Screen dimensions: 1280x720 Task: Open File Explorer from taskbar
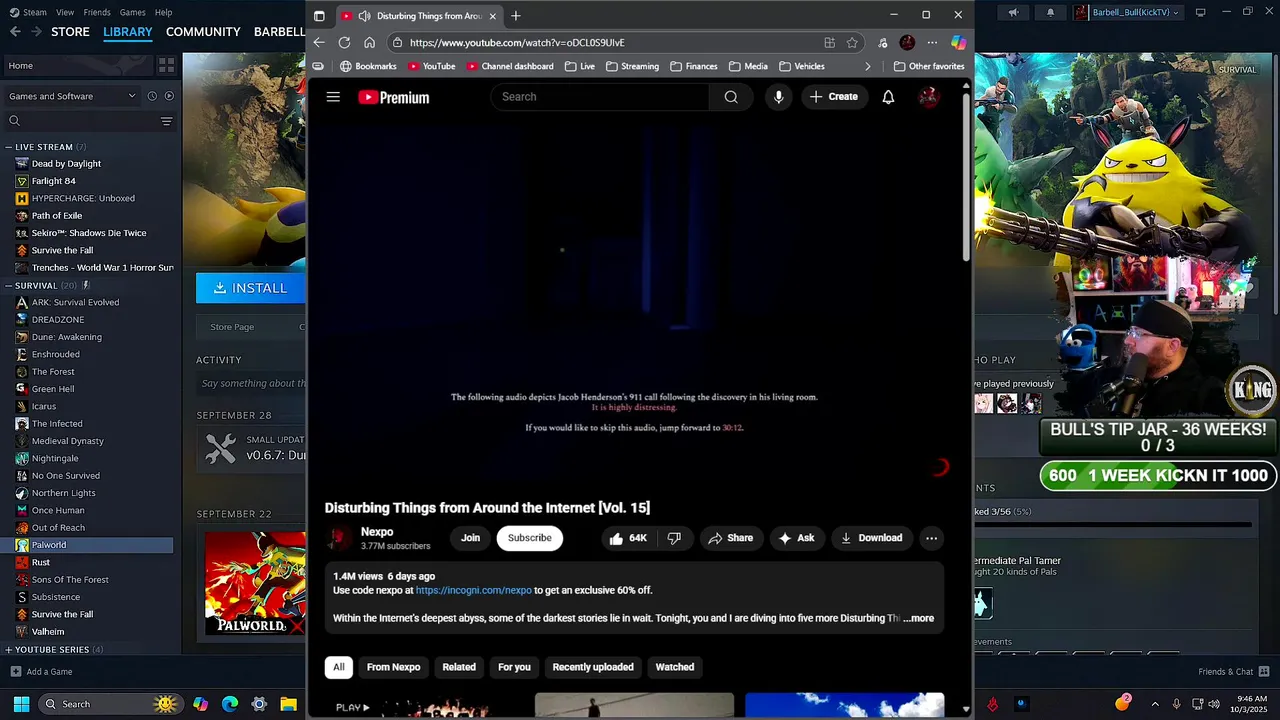click(x=288, y=704)
